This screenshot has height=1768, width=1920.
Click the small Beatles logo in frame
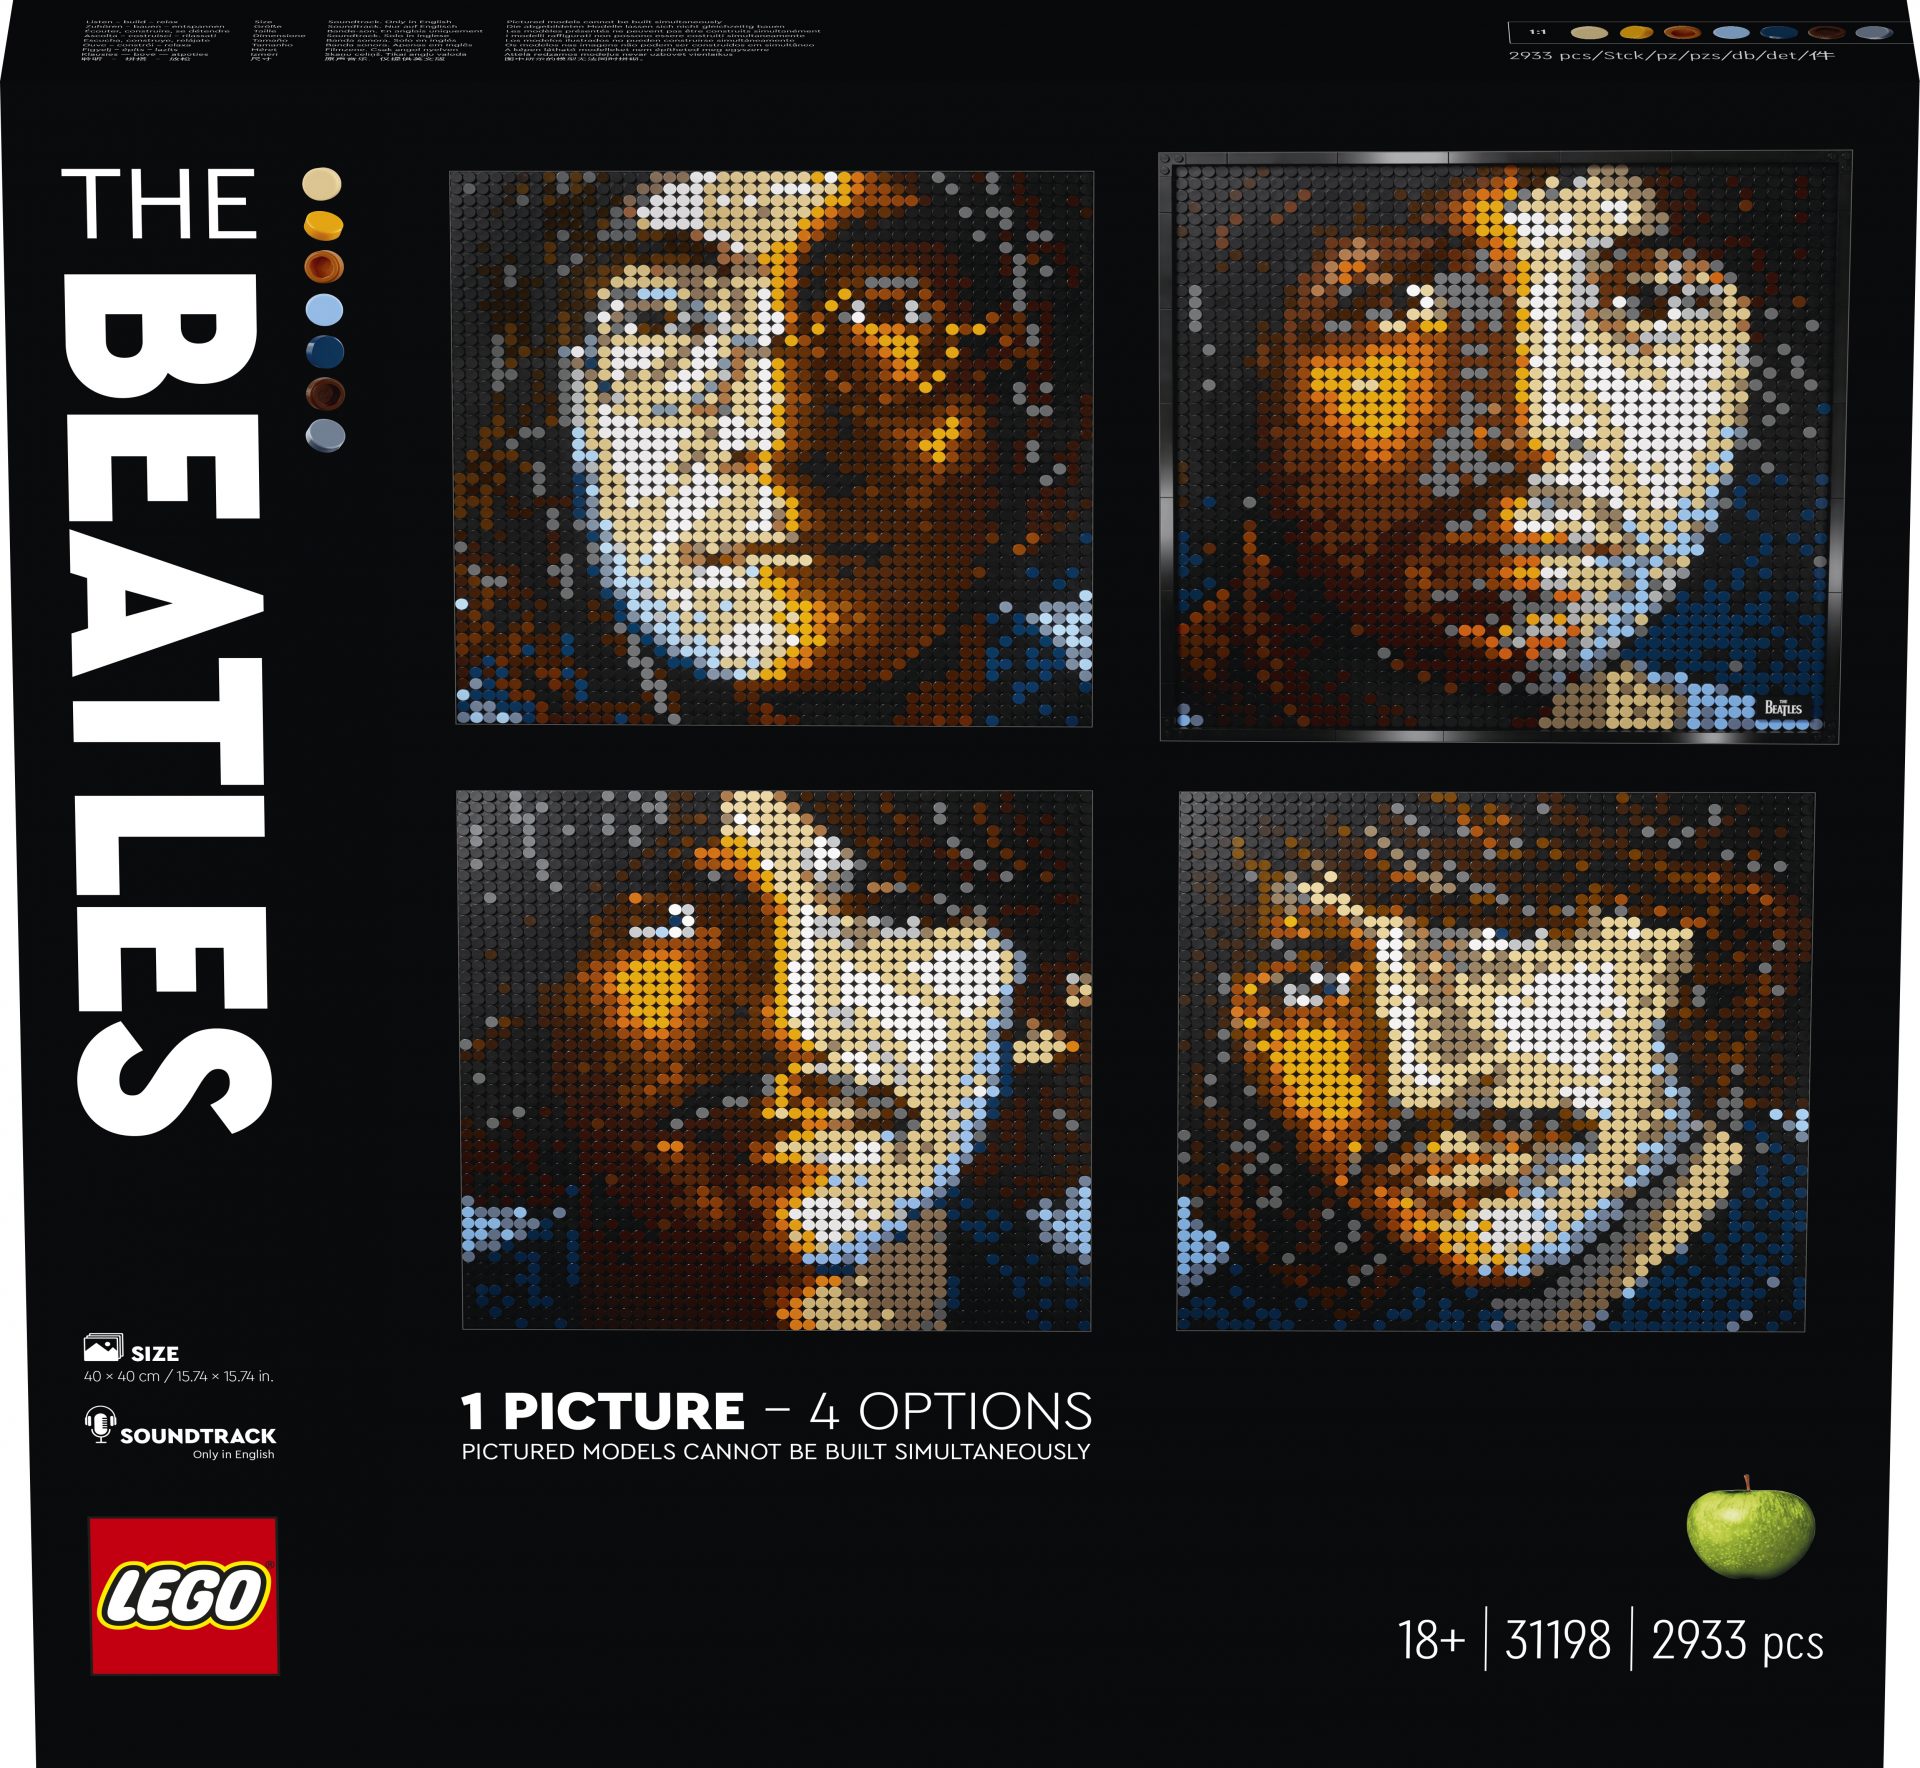[1783, 706]
